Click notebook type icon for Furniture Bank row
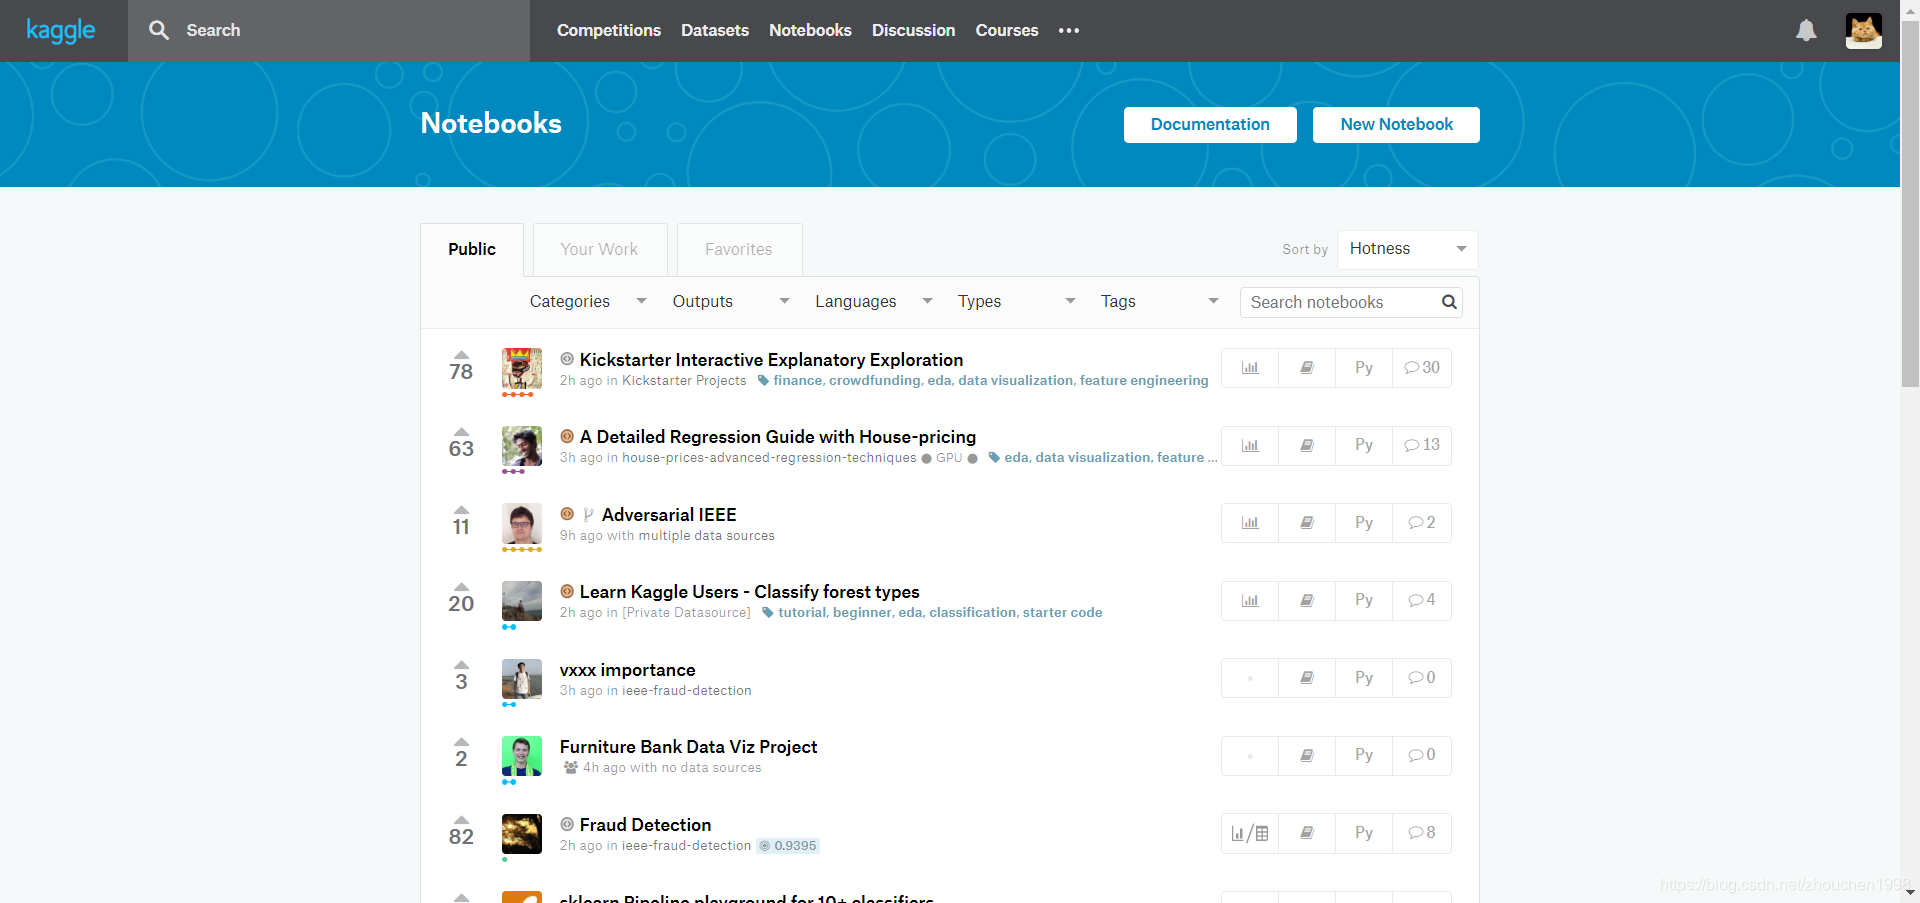 [1307, 755]
